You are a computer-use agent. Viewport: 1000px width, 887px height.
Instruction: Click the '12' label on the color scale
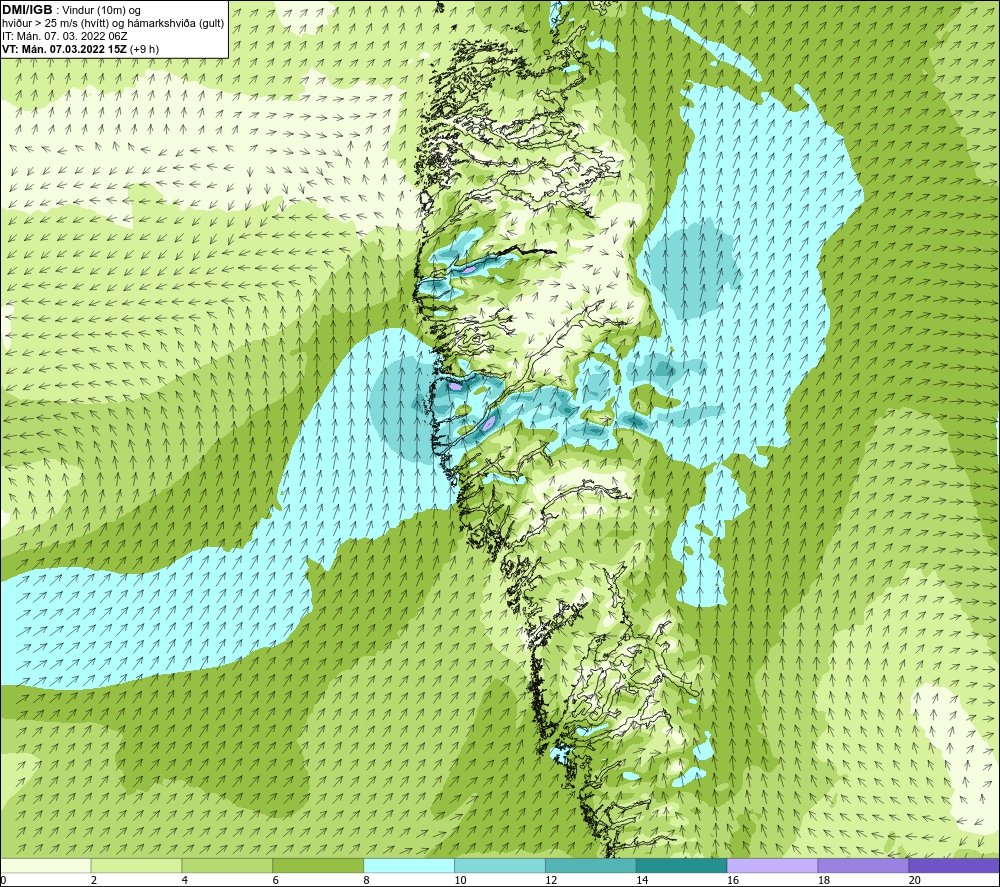(551, 881)
